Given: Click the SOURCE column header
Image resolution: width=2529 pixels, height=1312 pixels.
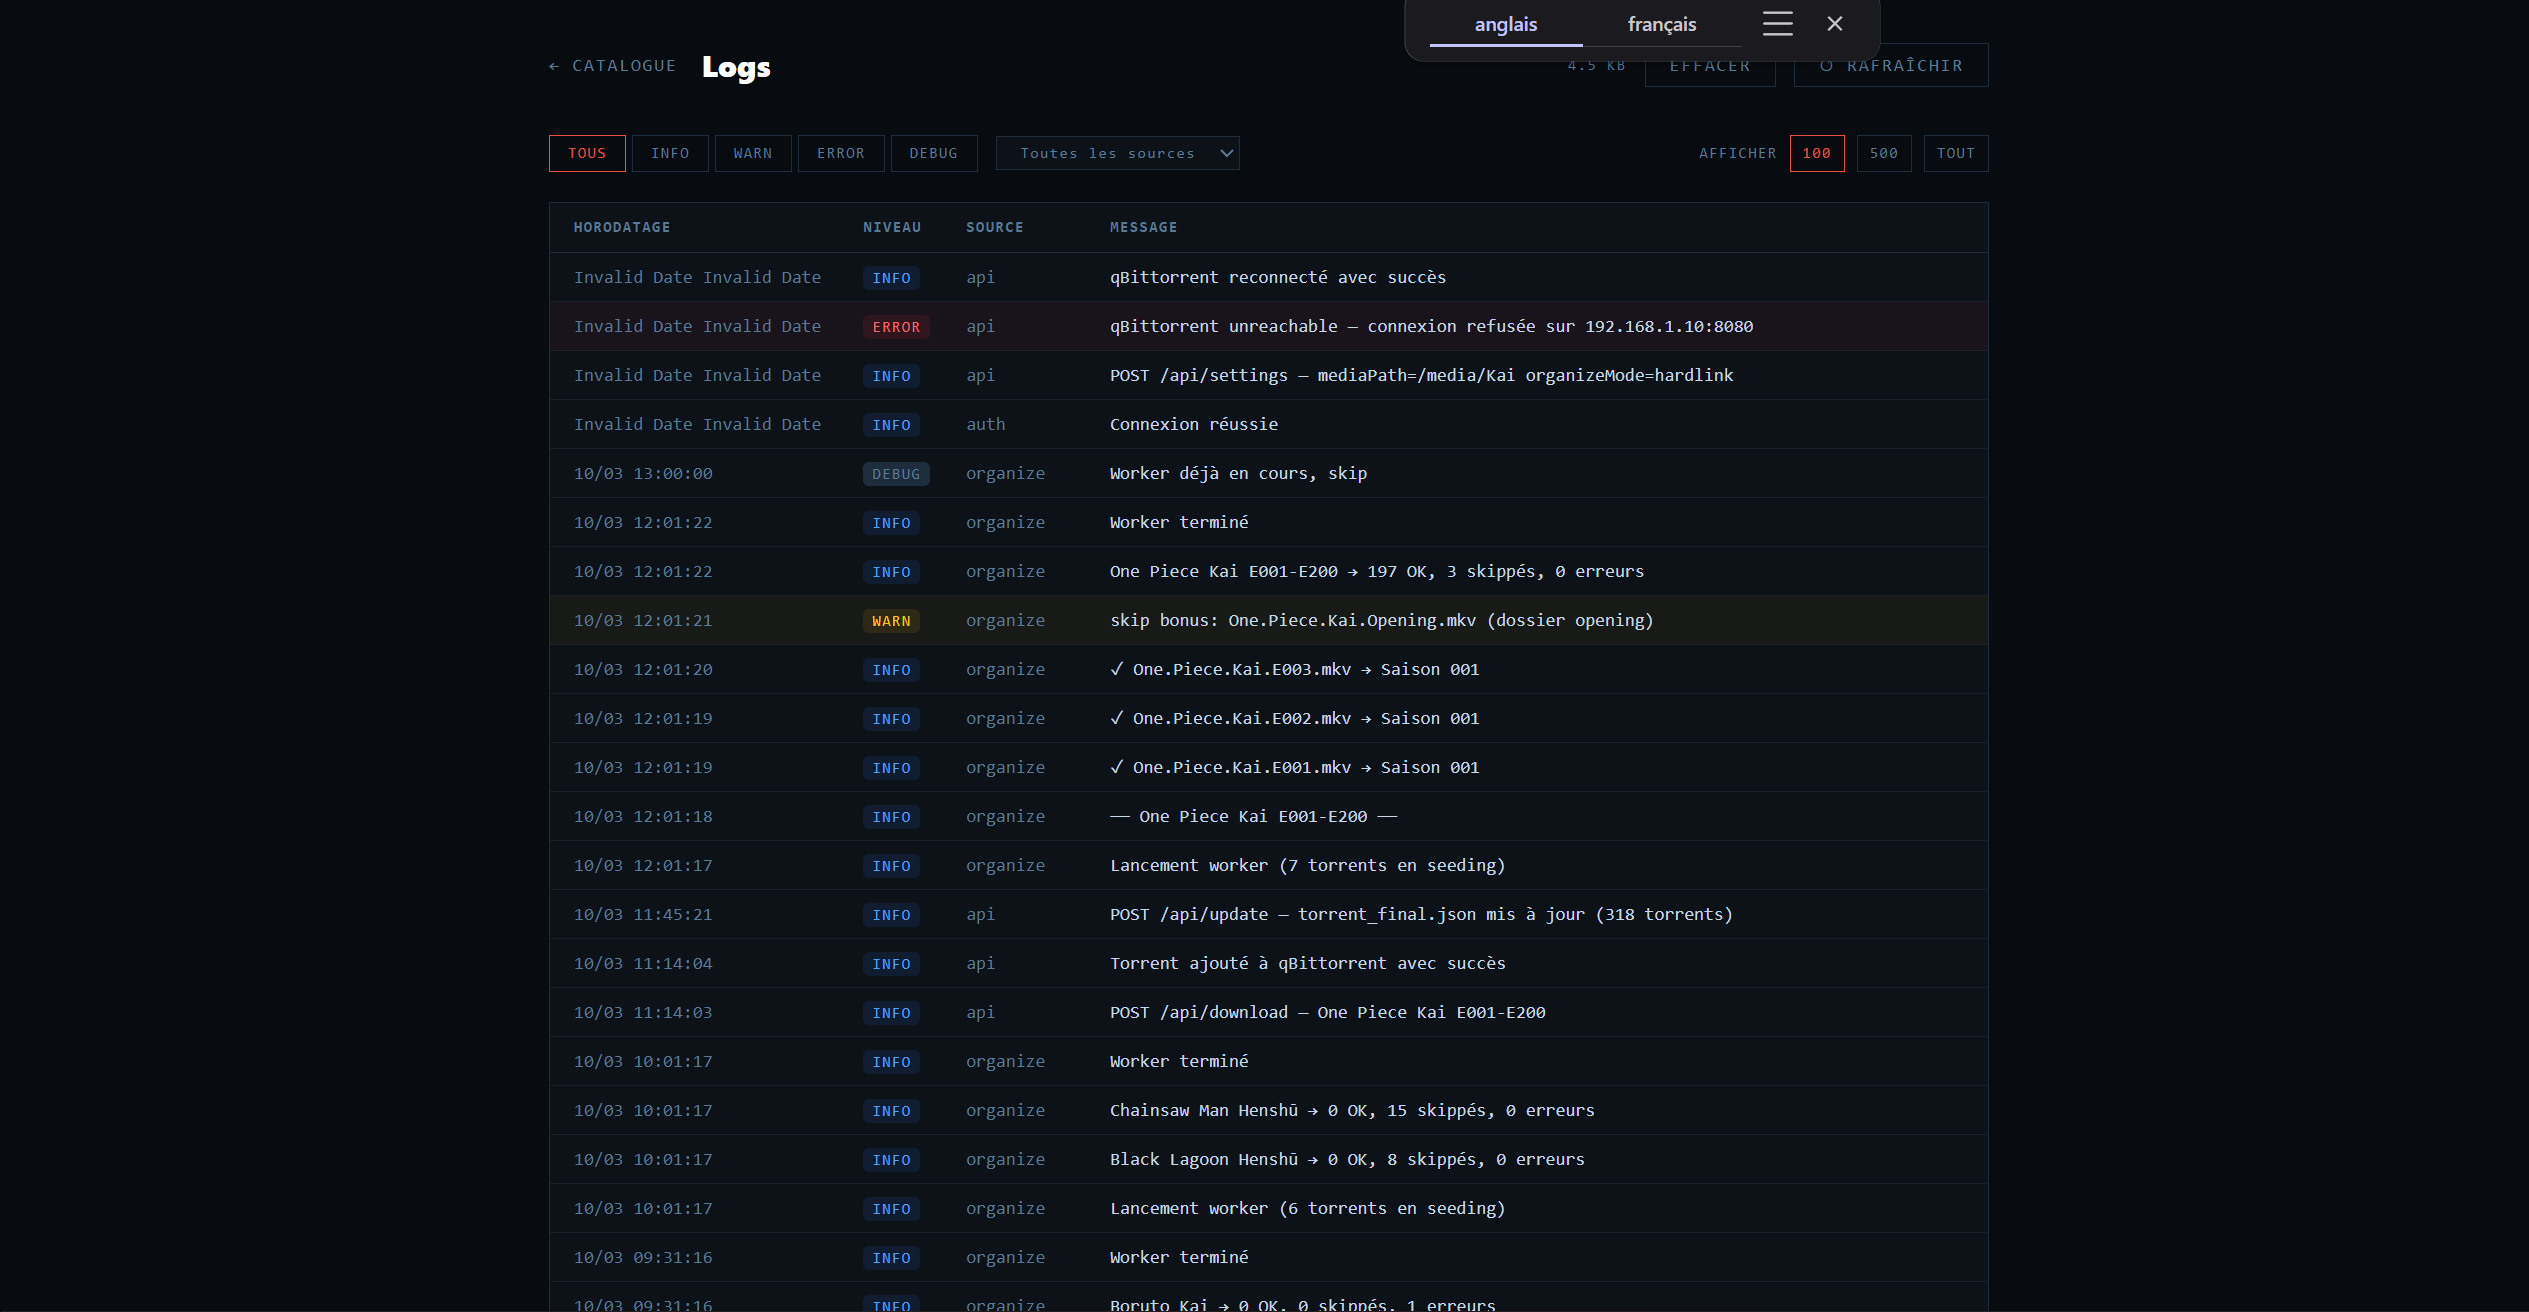Looking at the screenshot, I should [x=995, y=227].
